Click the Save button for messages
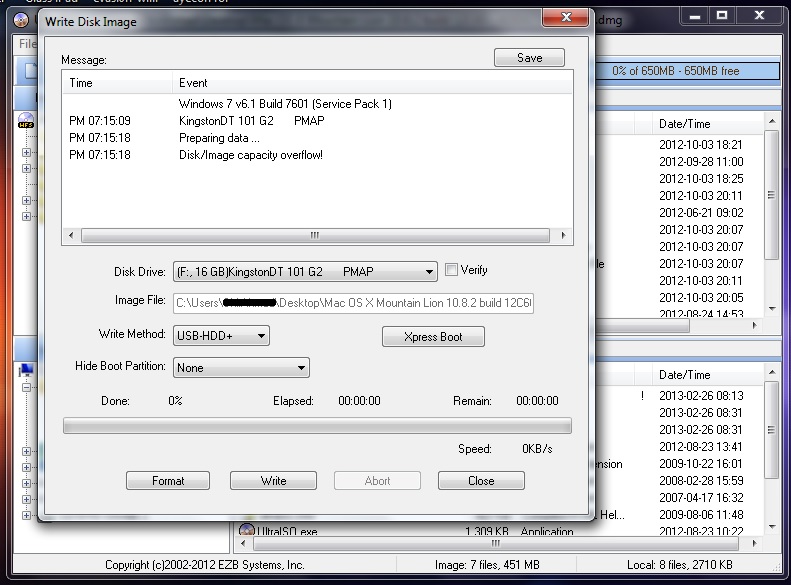The width and height of the screenshot is (791, 585). click(529, 57)
